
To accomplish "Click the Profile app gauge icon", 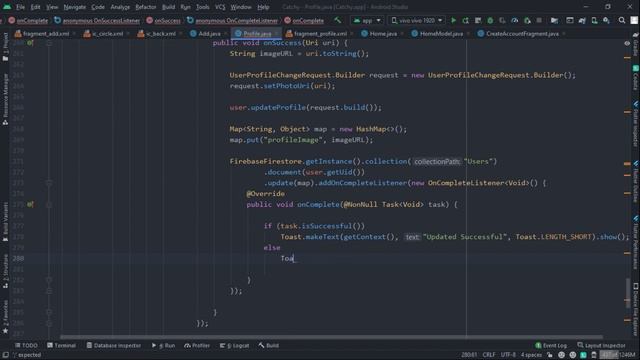I will [515, 20].
